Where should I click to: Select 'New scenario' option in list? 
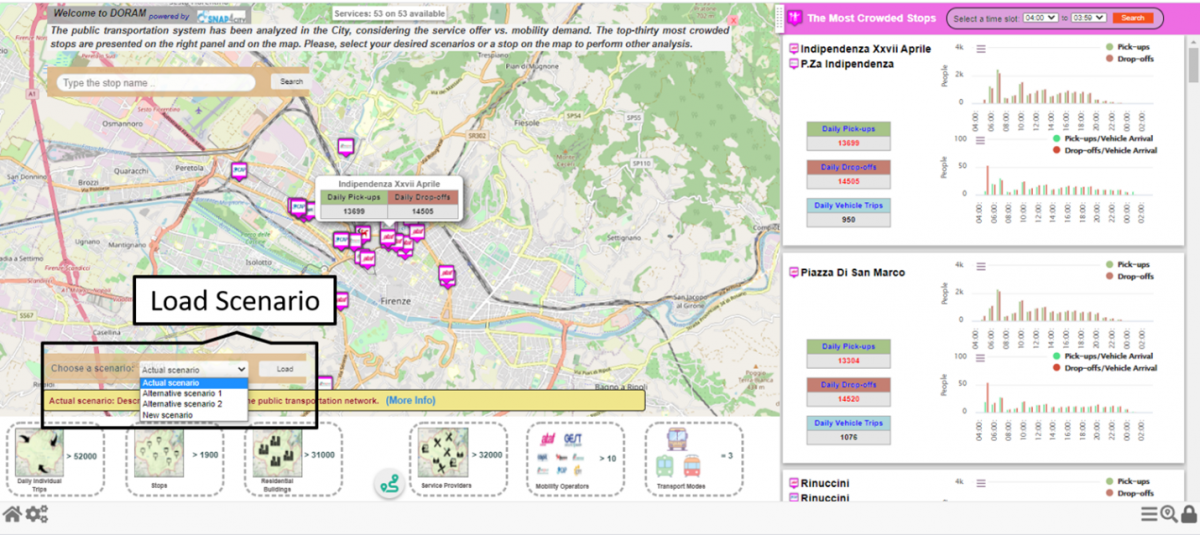(x=168, y=414)
